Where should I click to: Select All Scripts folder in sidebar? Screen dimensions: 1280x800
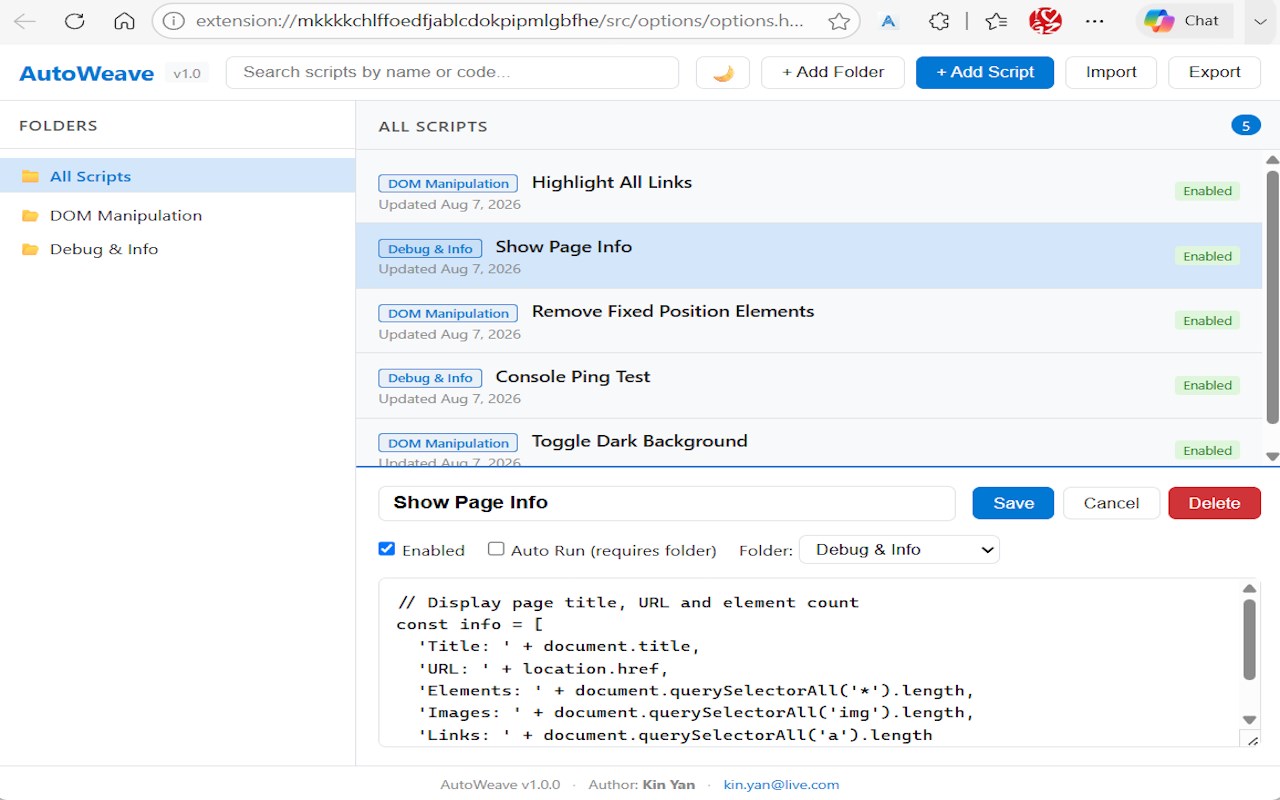point(178,176)
